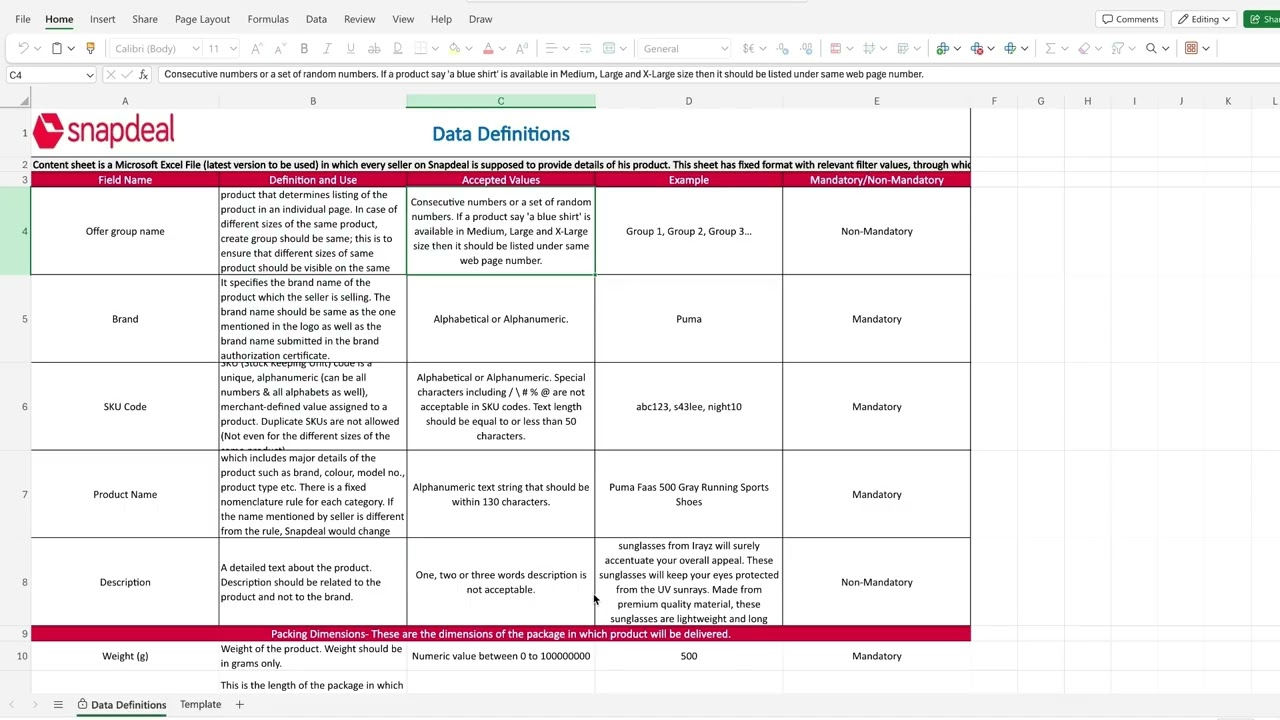Click the Paste clipboard icon

pyautogui.click(x=57, y=48)
